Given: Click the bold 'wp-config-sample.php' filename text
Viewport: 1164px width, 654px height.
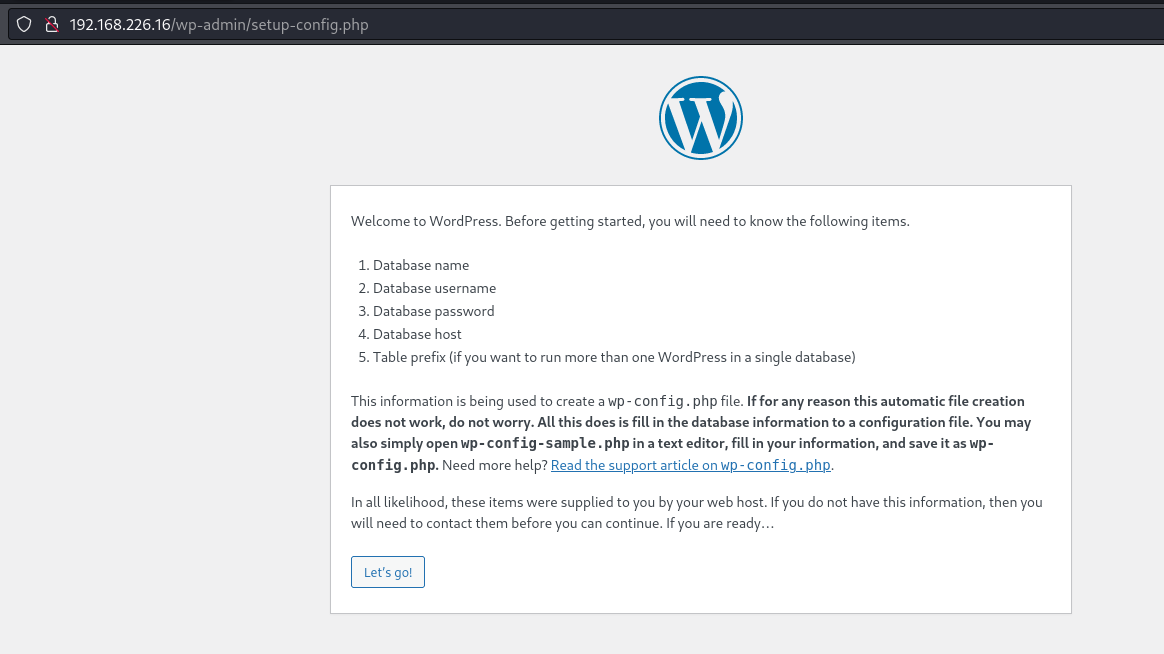Looking at the screenshot, I should (545, 443).
